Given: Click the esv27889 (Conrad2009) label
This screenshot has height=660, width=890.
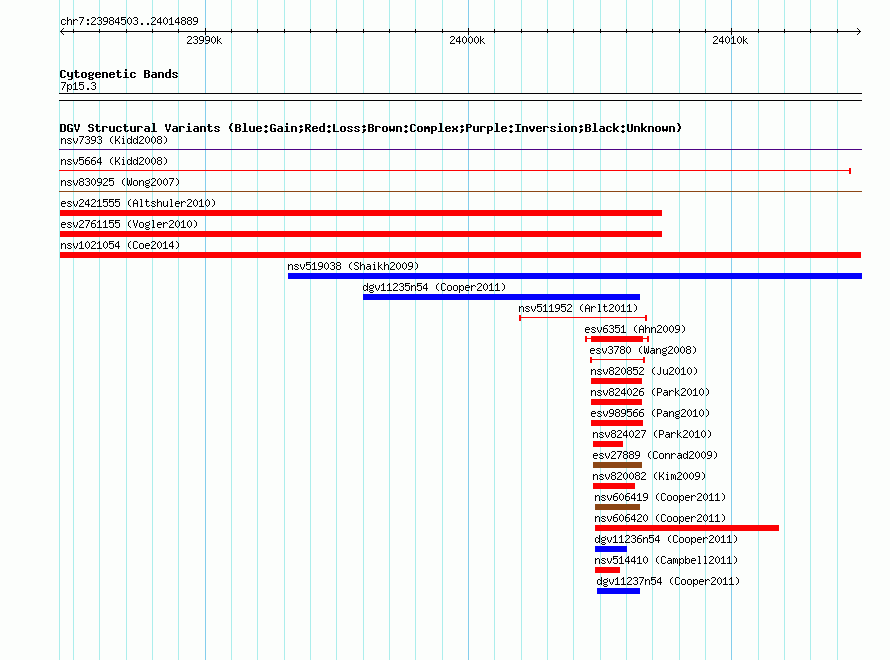Looking at the screenshot, I should click(x=655, y=455).
